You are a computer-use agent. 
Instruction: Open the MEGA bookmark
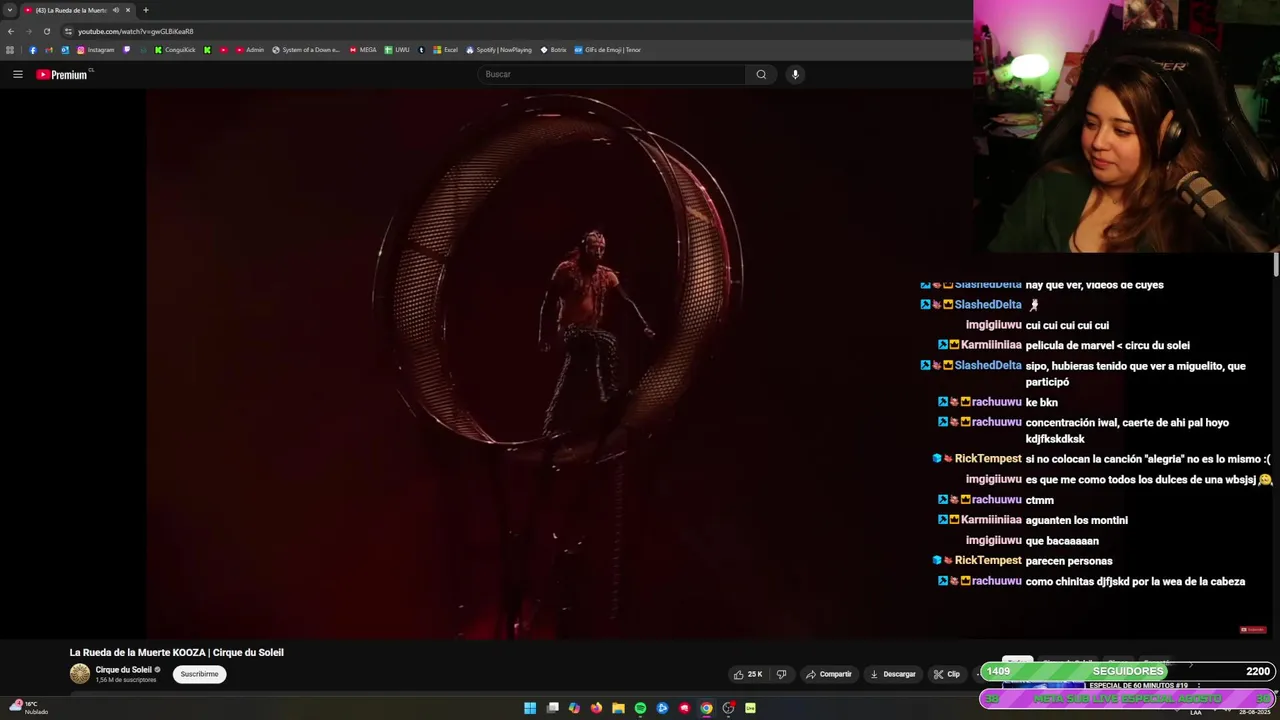(x=363, y=50)
